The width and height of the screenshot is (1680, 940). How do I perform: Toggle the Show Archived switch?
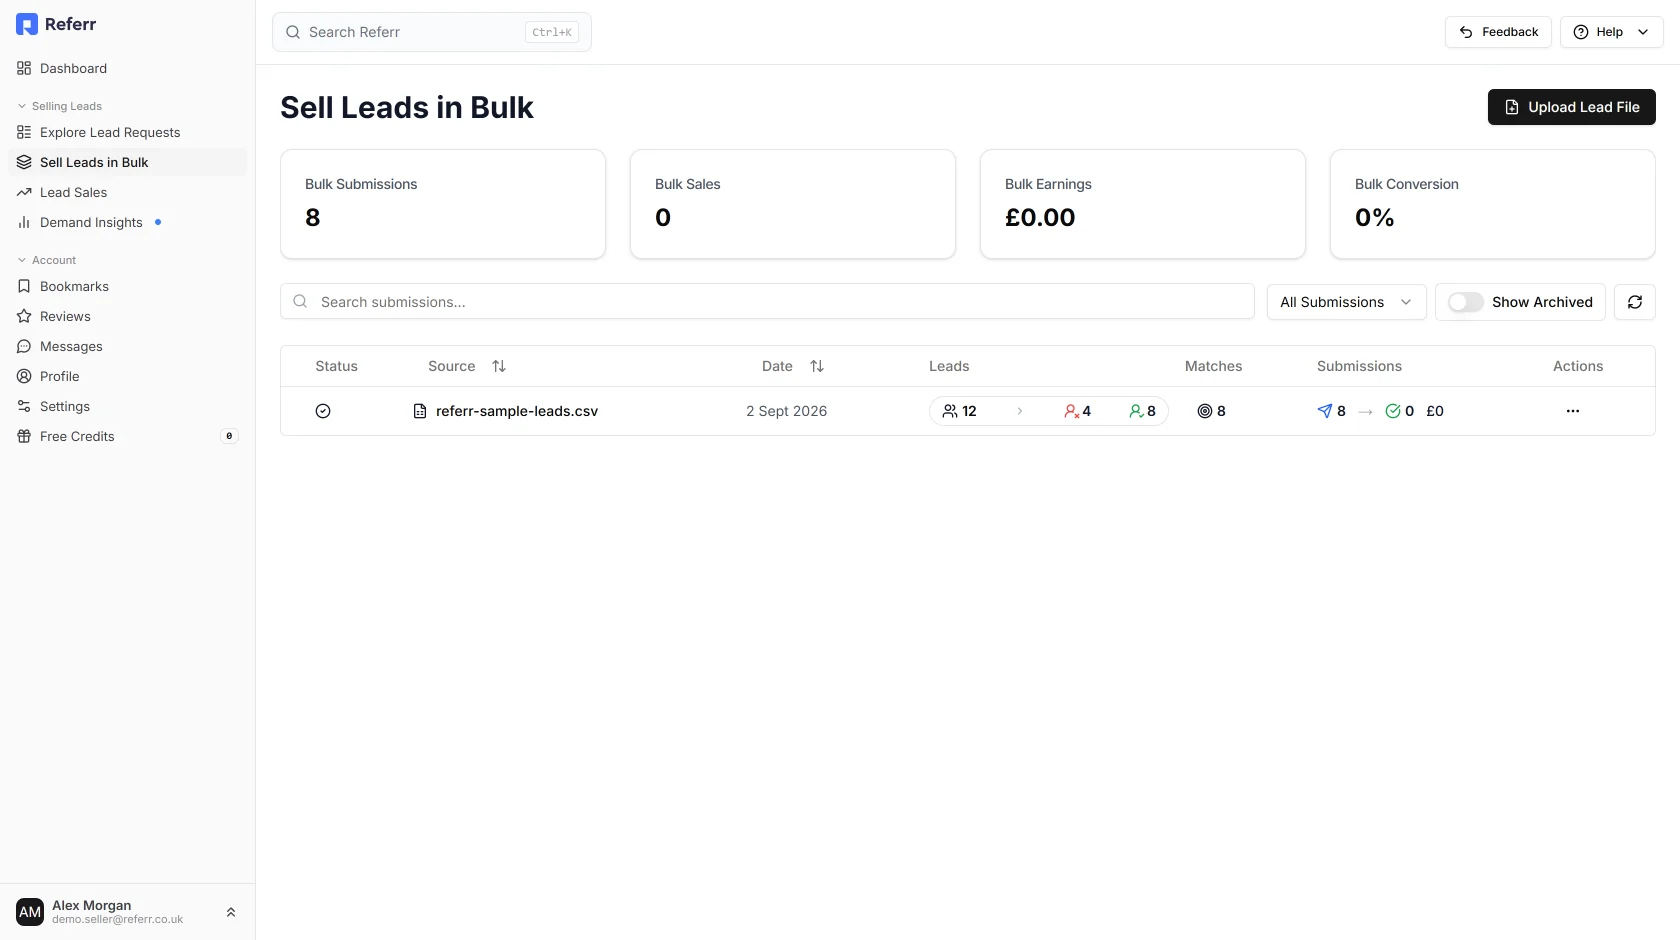[x=1465, y=302]
